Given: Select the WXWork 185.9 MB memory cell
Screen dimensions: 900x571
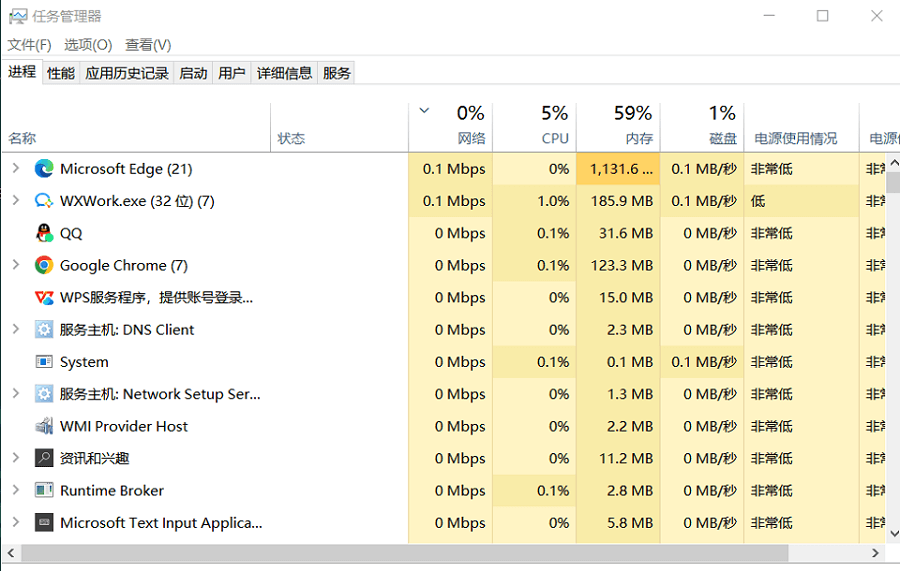Looking at the screenshot, I should [618, 201].
